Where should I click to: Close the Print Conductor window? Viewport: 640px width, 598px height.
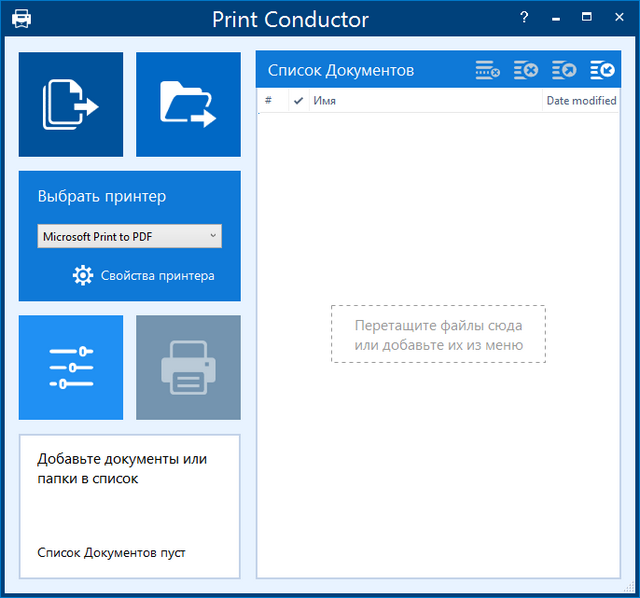[x=619, y=17]
